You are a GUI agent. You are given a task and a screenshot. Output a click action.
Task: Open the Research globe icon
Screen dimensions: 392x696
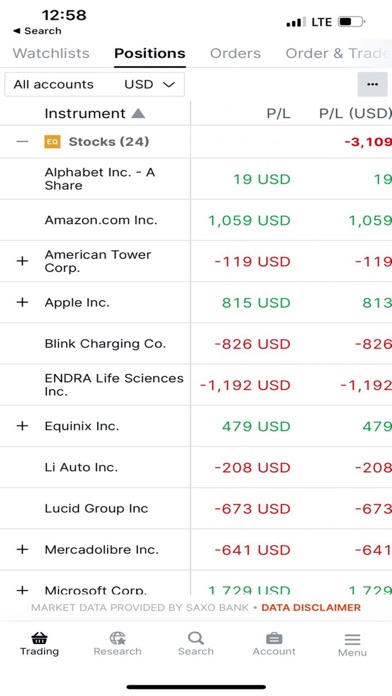click(x=118, y=638)
